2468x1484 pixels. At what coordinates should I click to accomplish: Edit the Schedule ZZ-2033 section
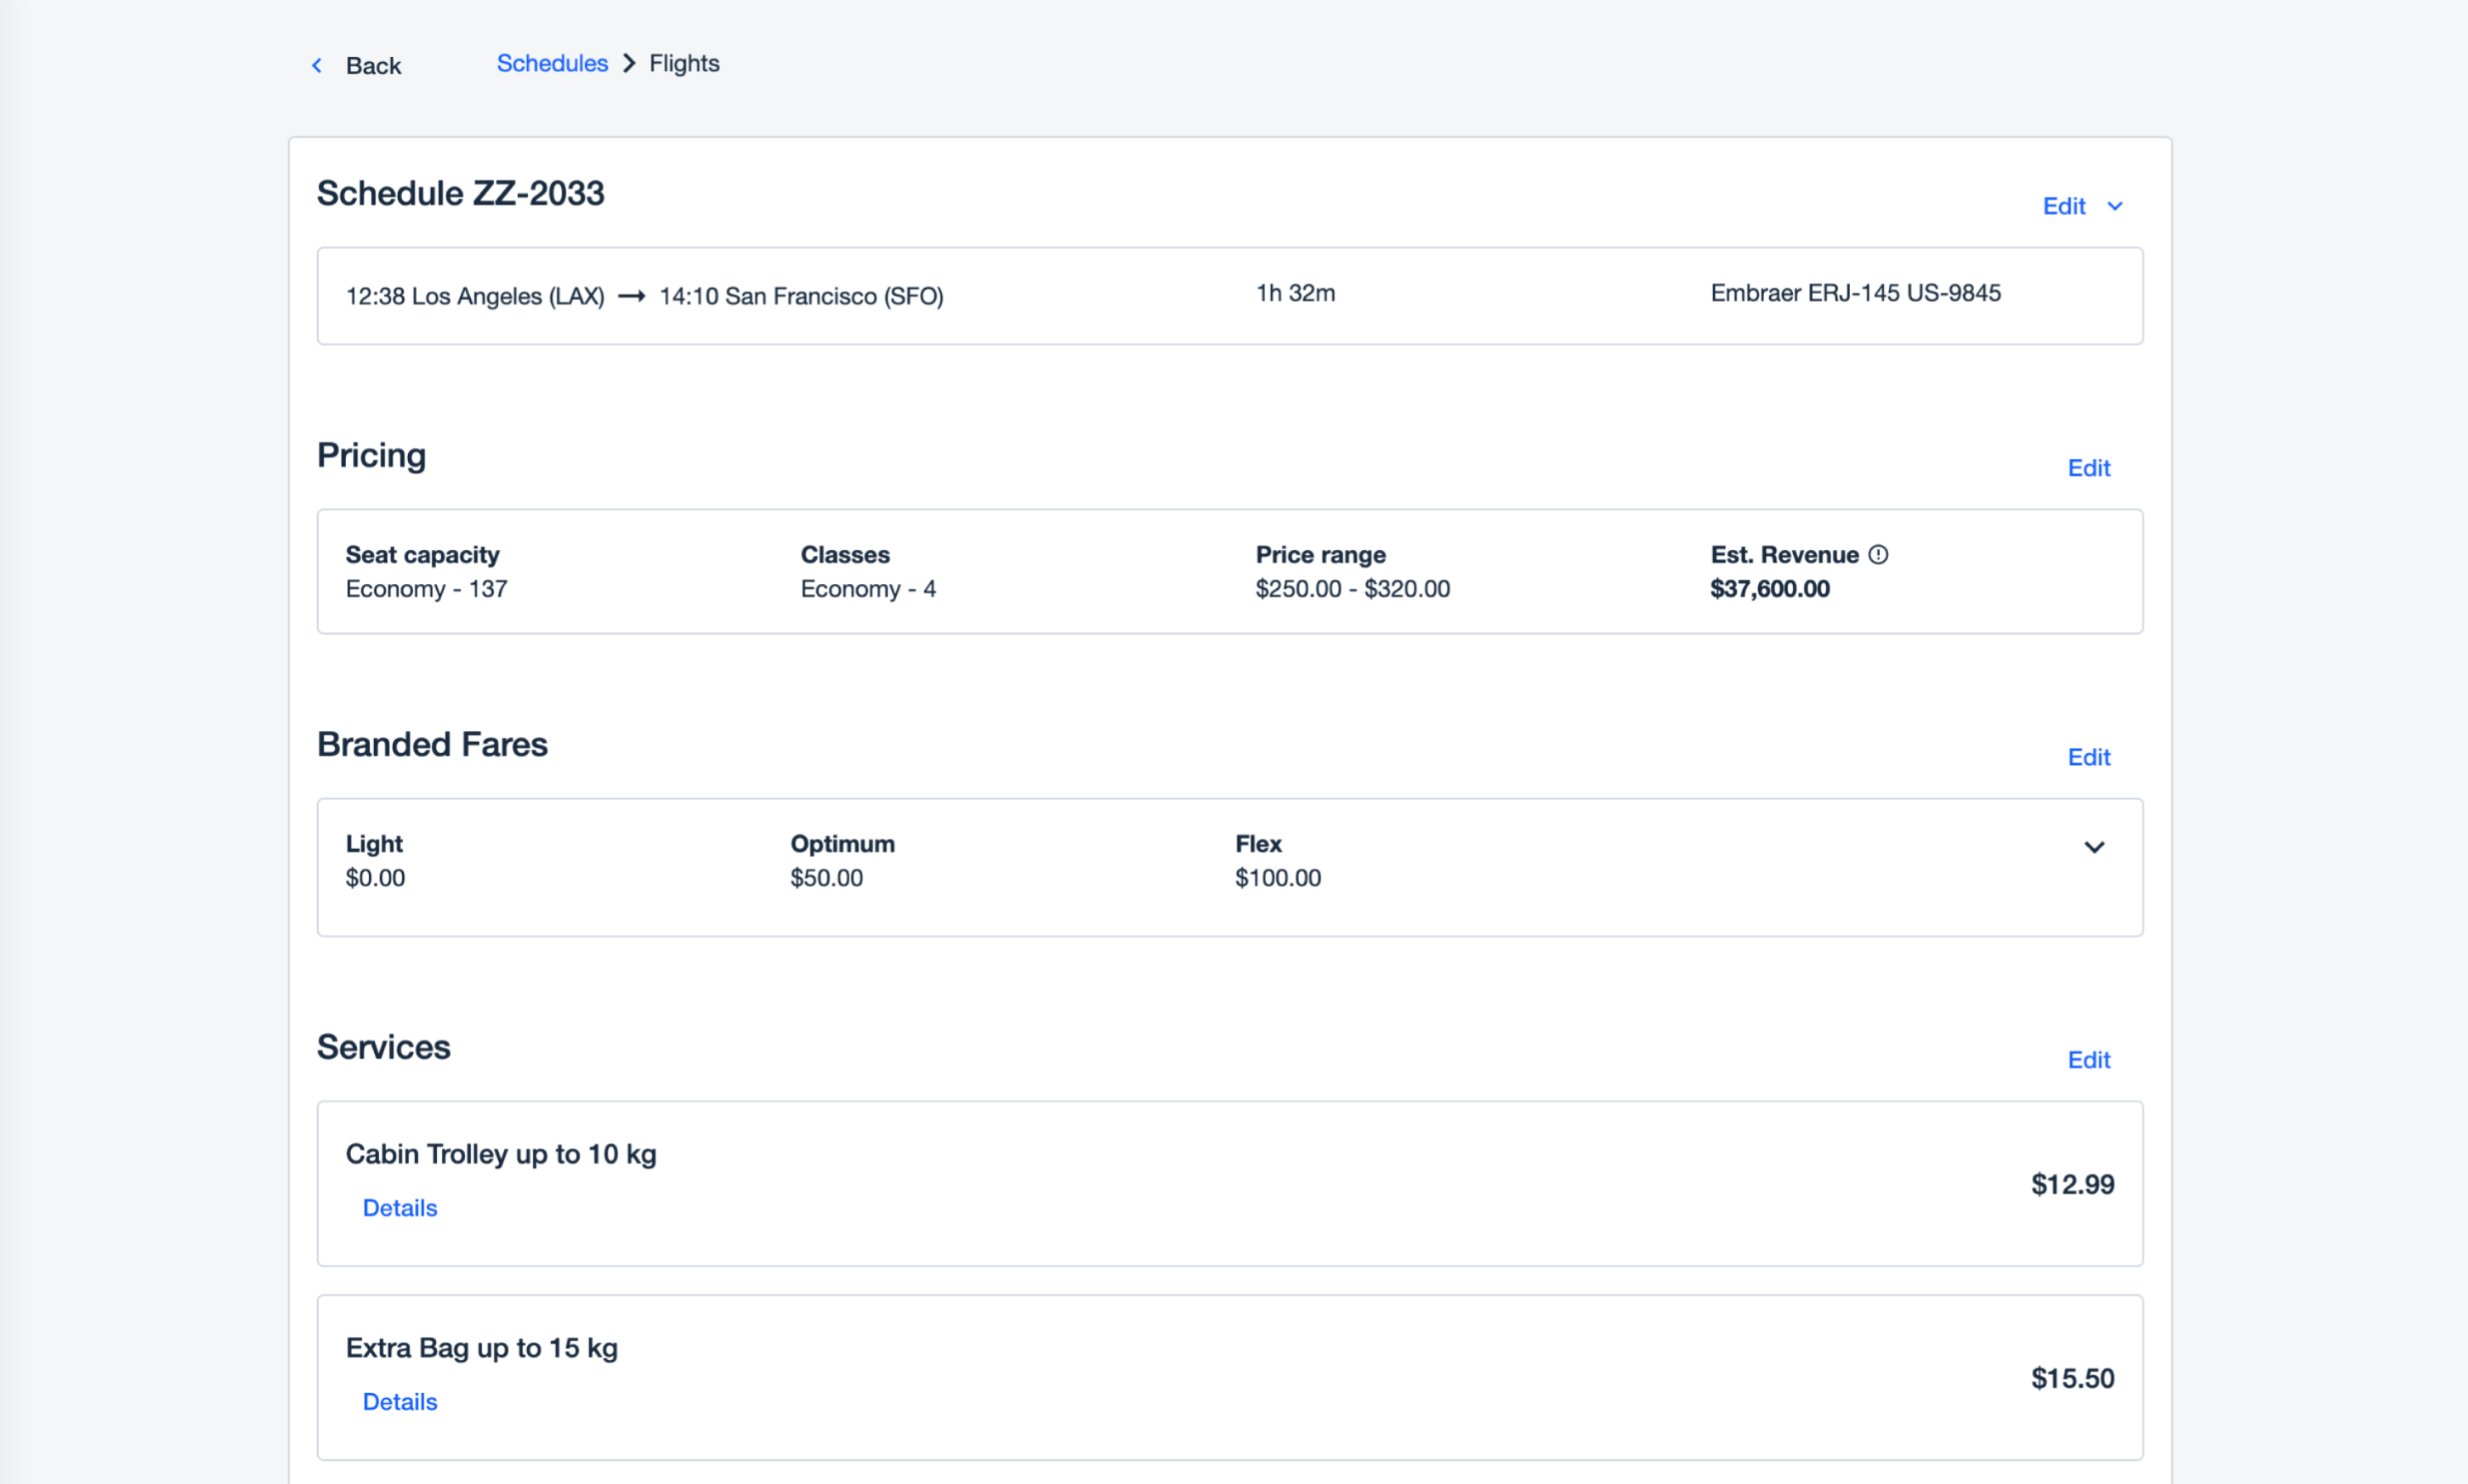click(2063, 206)
